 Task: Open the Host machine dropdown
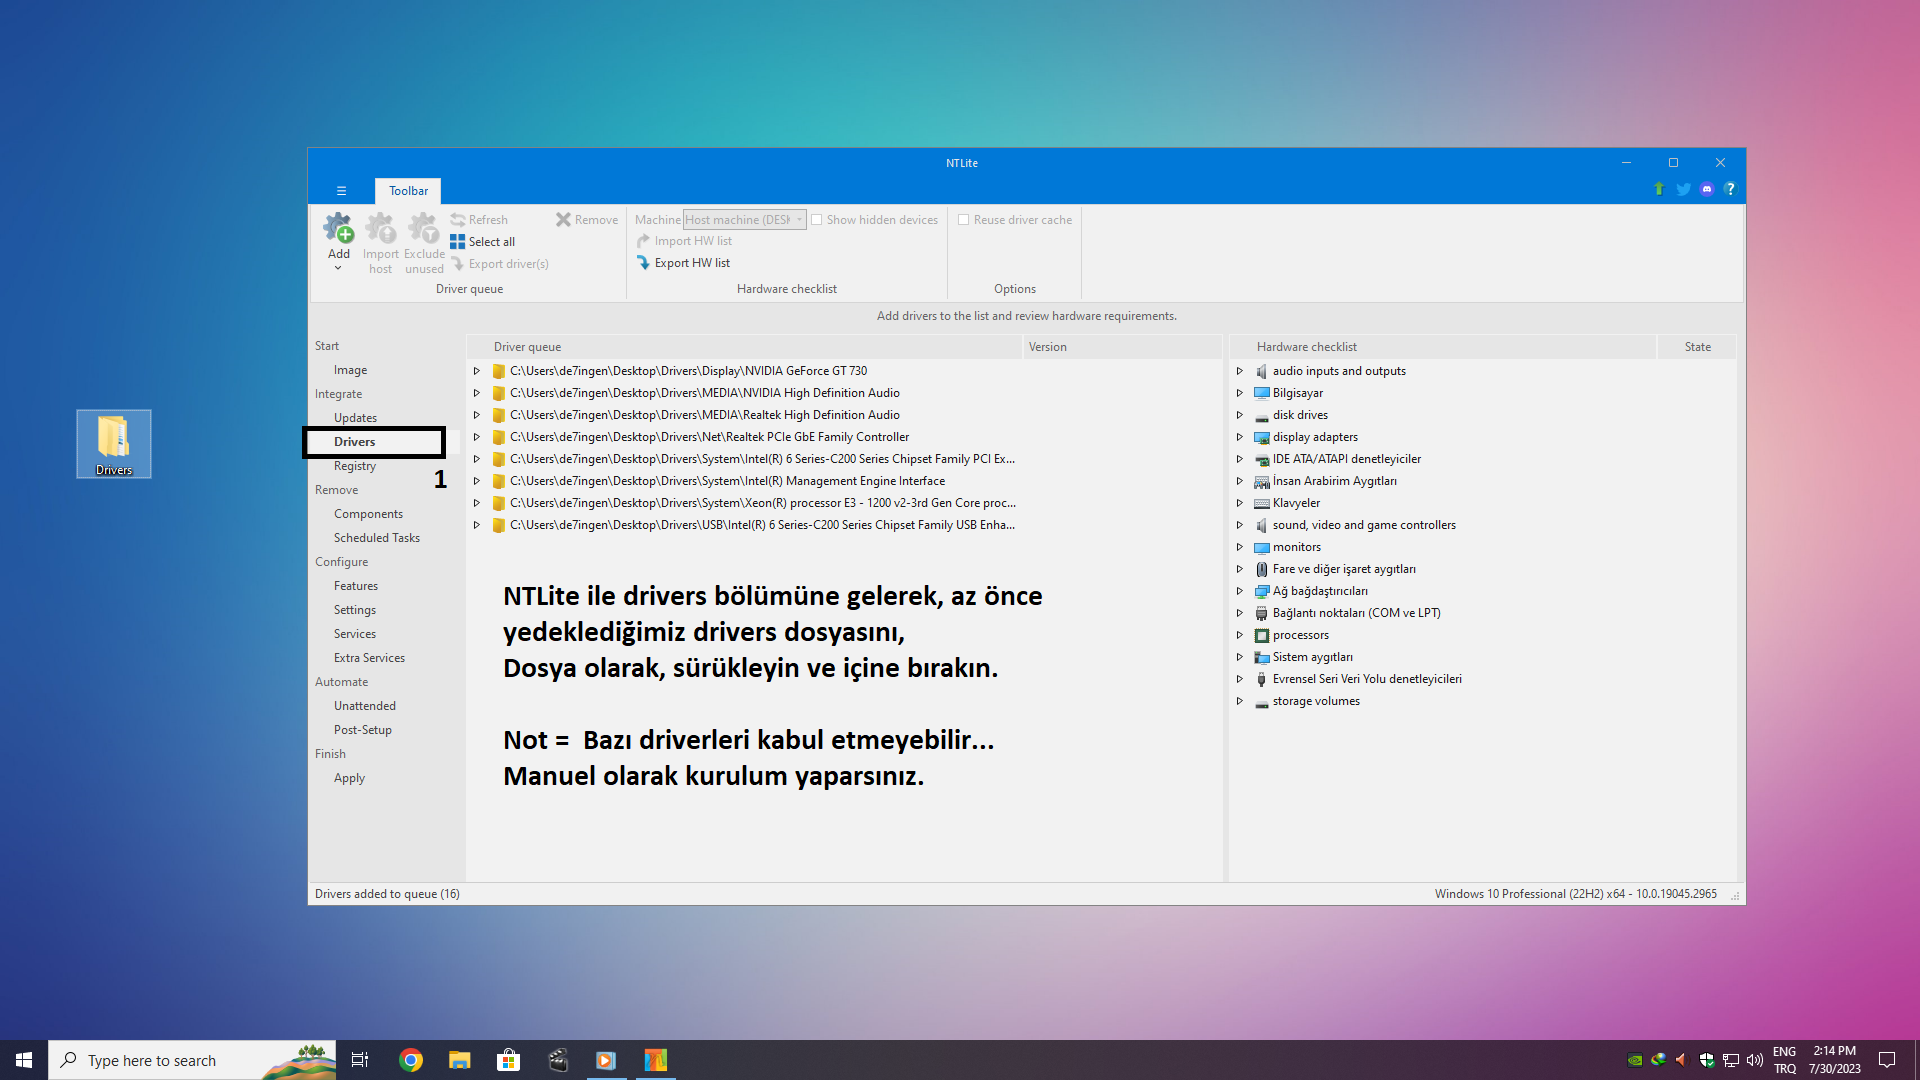[744, 220]
